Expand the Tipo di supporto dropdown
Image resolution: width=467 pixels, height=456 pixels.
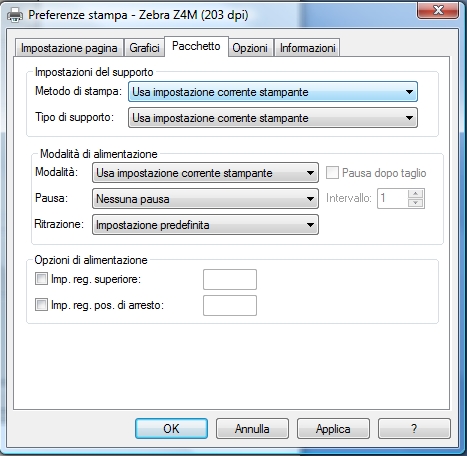[x=273, y=118]
